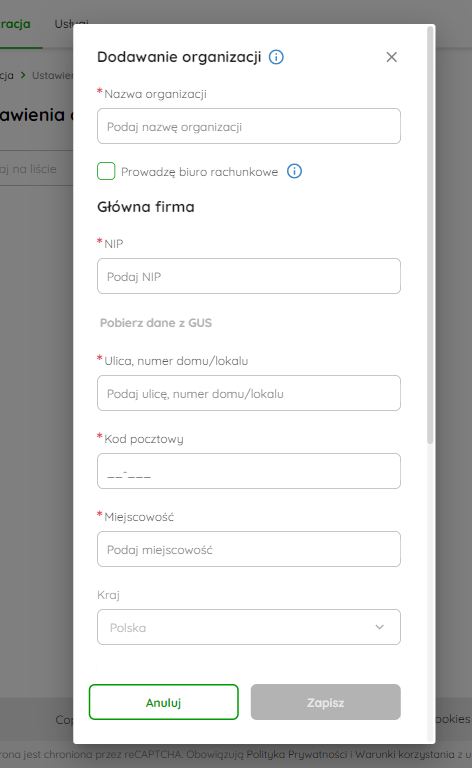Expand country list using chevron arrow
This screenshot has height=768, width=472.
[379, 627]
